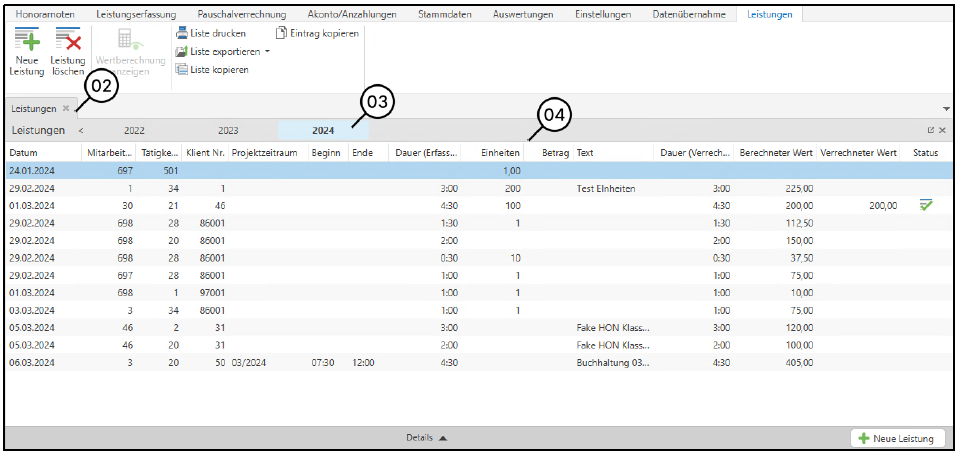Click Eintrag kopieren in the ribbon
957x453 pixels.
pos(316,33)
